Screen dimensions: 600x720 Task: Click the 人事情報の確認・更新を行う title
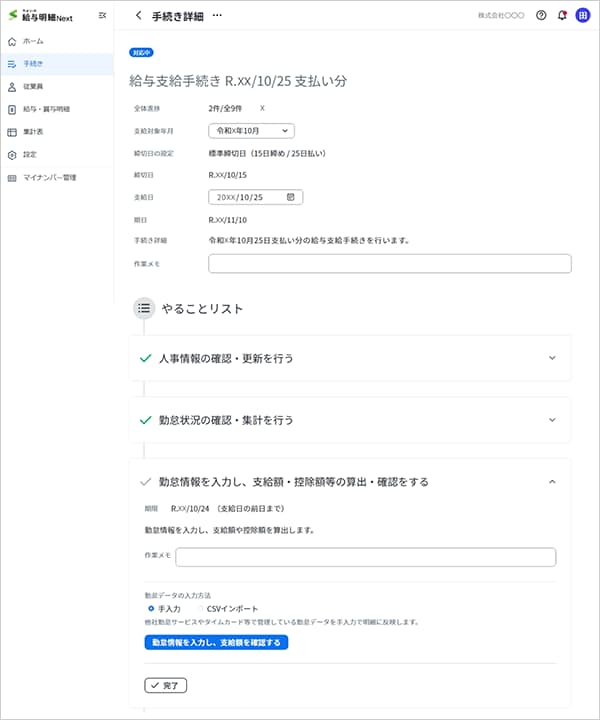(x=226, y=358)
